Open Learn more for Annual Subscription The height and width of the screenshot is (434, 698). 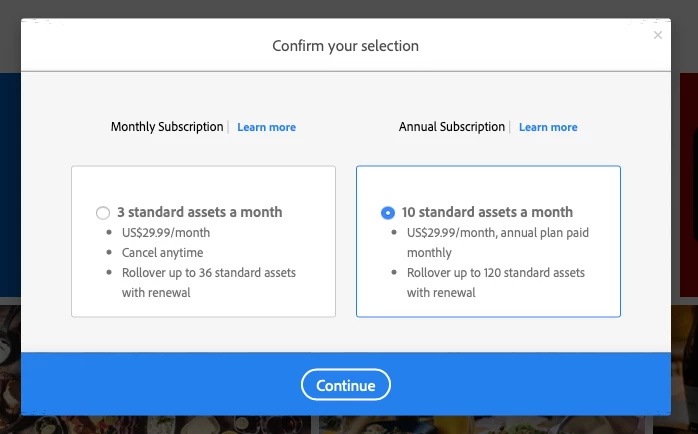point(548,127)
